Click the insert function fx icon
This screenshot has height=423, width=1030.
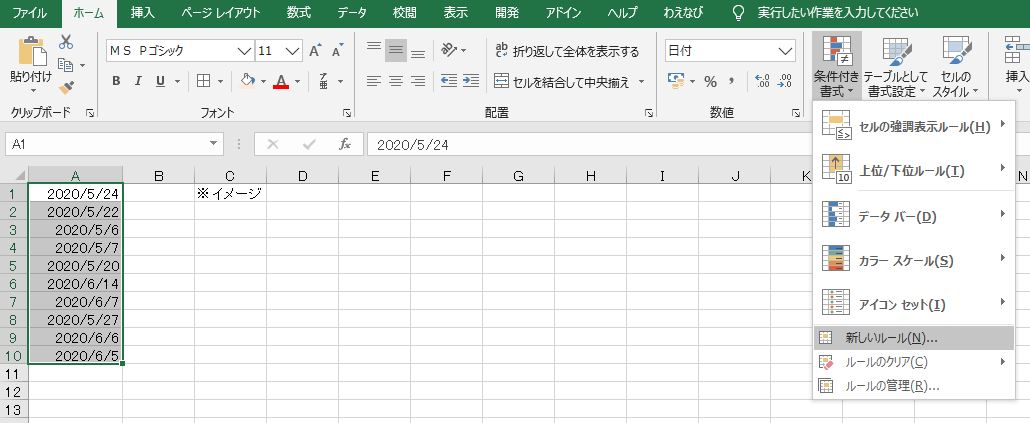point(345,145)
